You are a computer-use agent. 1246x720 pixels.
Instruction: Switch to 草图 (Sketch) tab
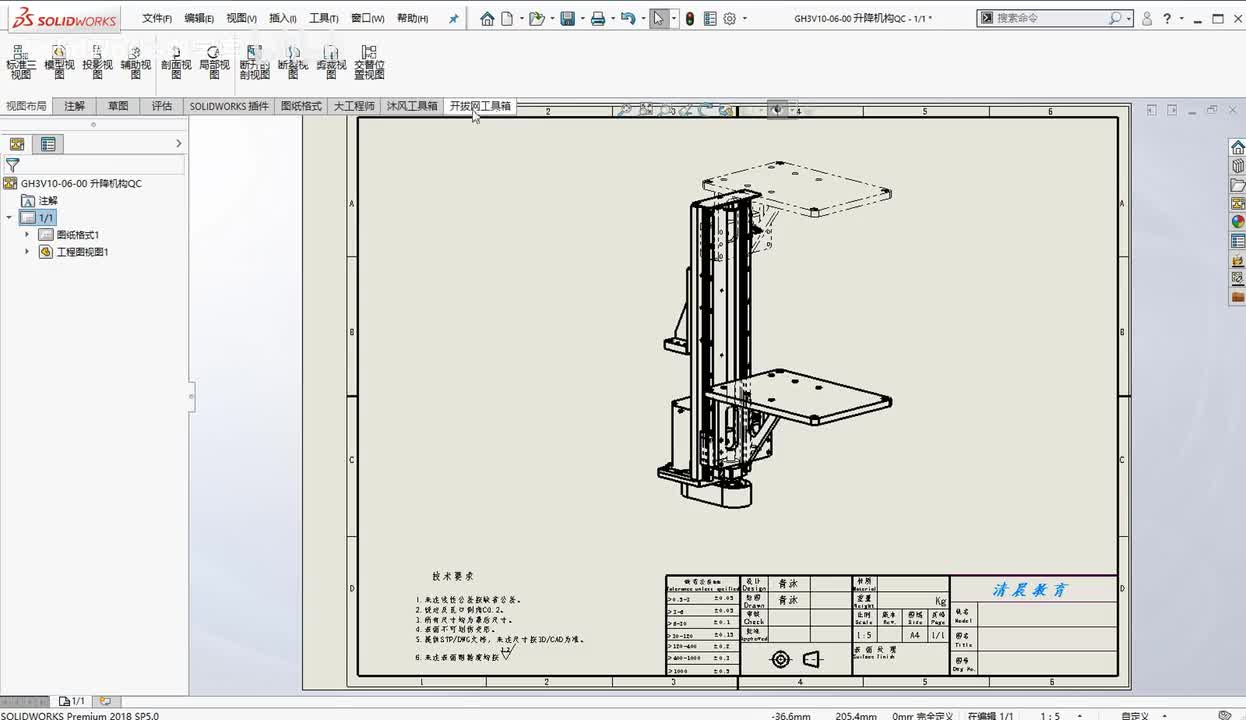(118, 106)
